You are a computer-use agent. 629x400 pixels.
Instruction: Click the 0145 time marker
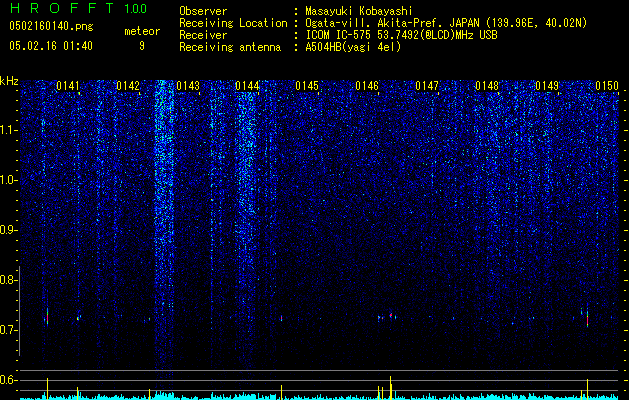(x=307, y=86)
